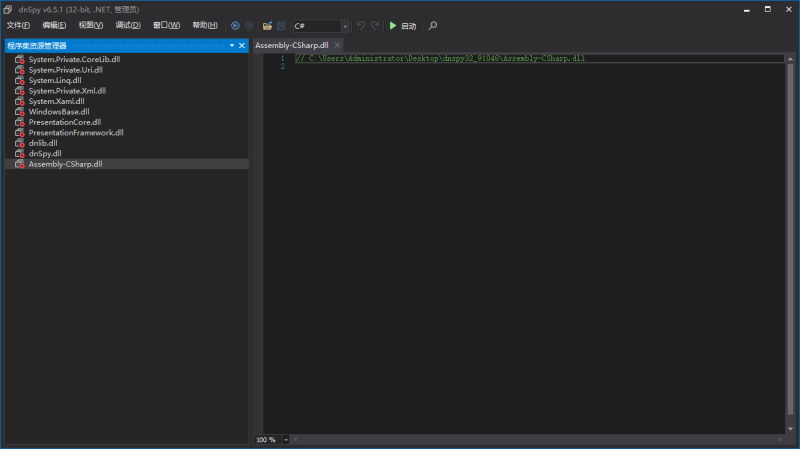Click the Navigate Back arrow icon
The width and height of the screenshot is (800, 449).
coord(235,26)
